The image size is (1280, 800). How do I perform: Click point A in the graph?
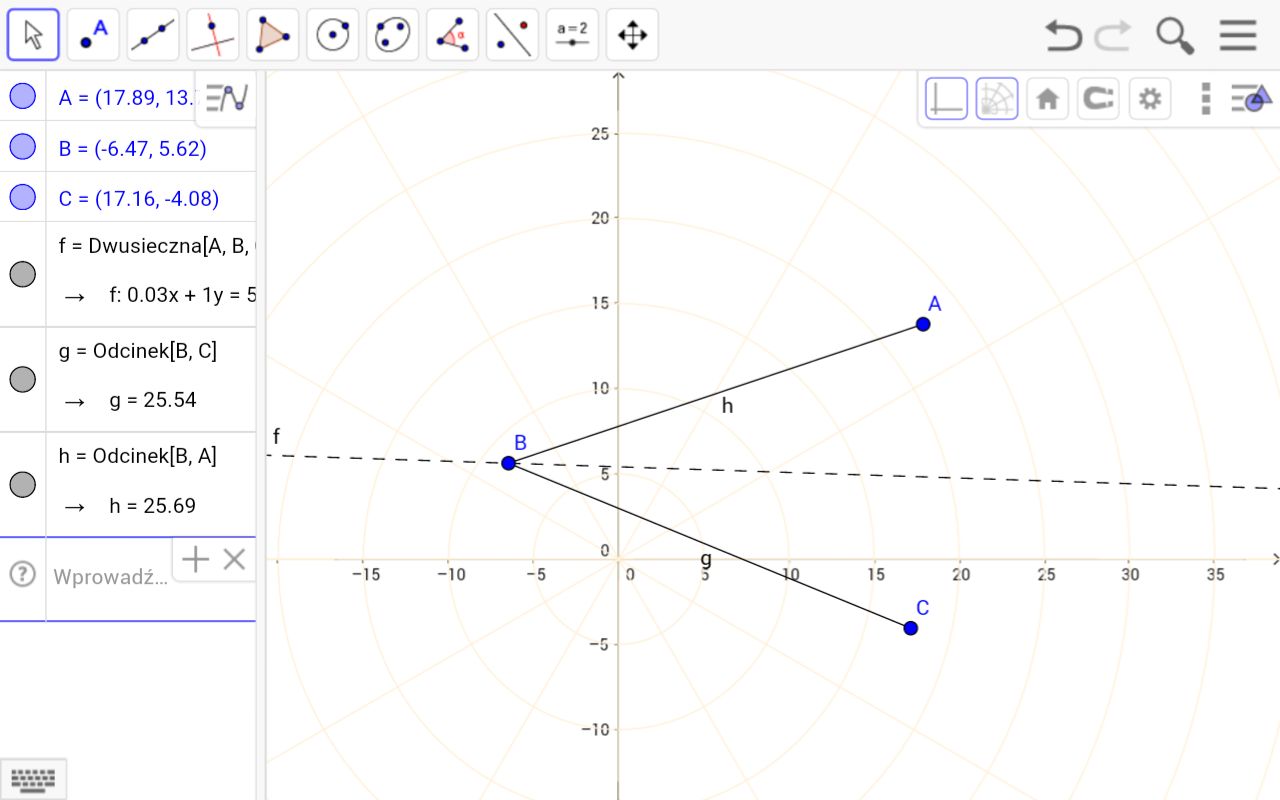click(923, 324)
